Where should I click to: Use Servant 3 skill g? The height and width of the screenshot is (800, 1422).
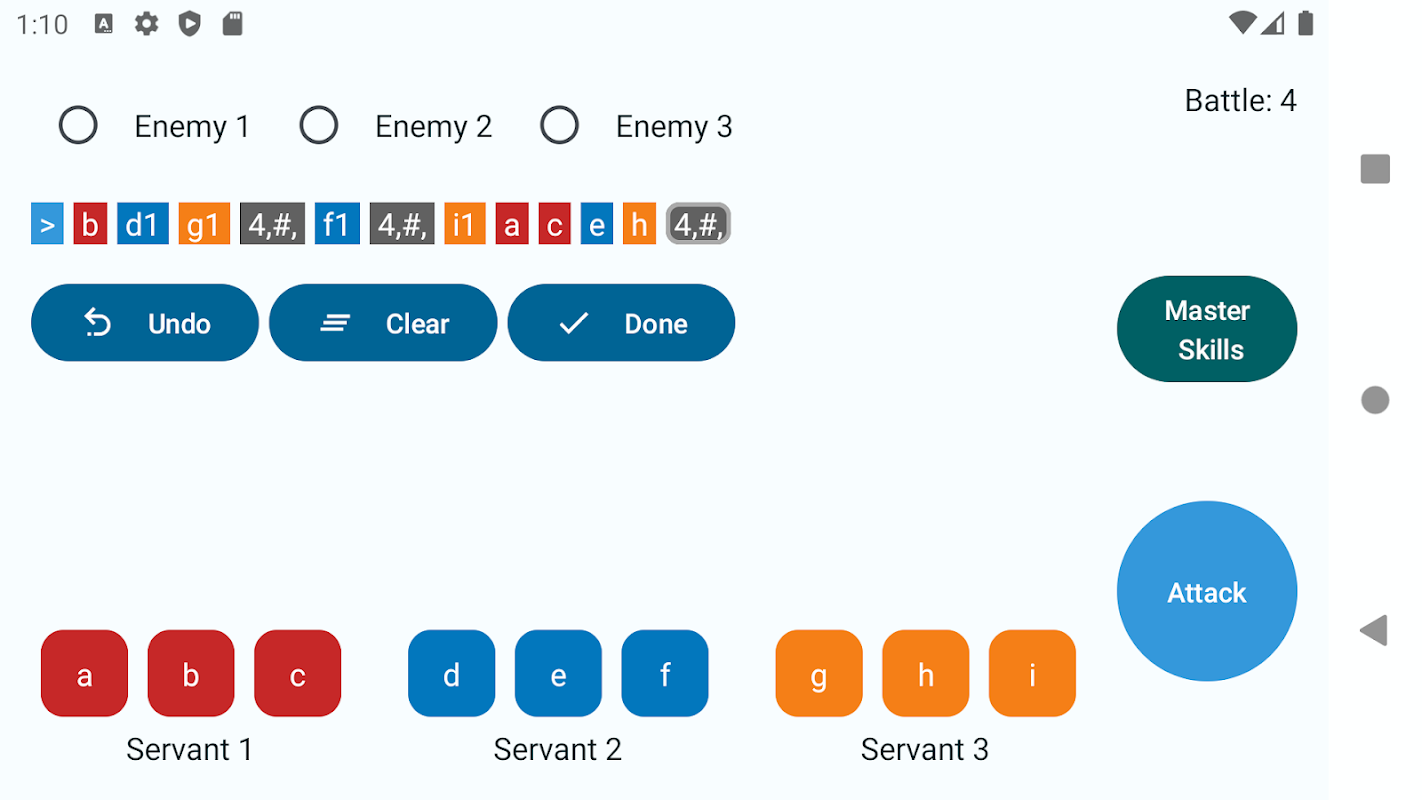click(819, 673)
